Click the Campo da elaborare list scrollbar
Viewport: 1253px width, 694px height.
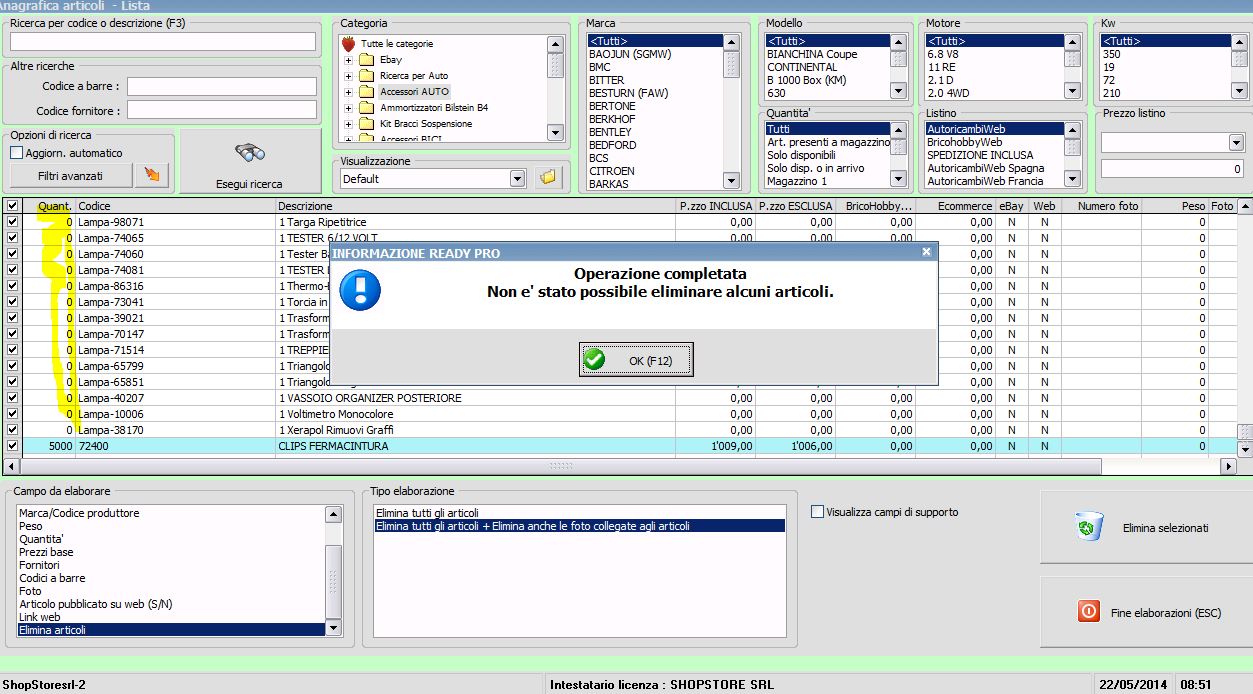[333, 570]
